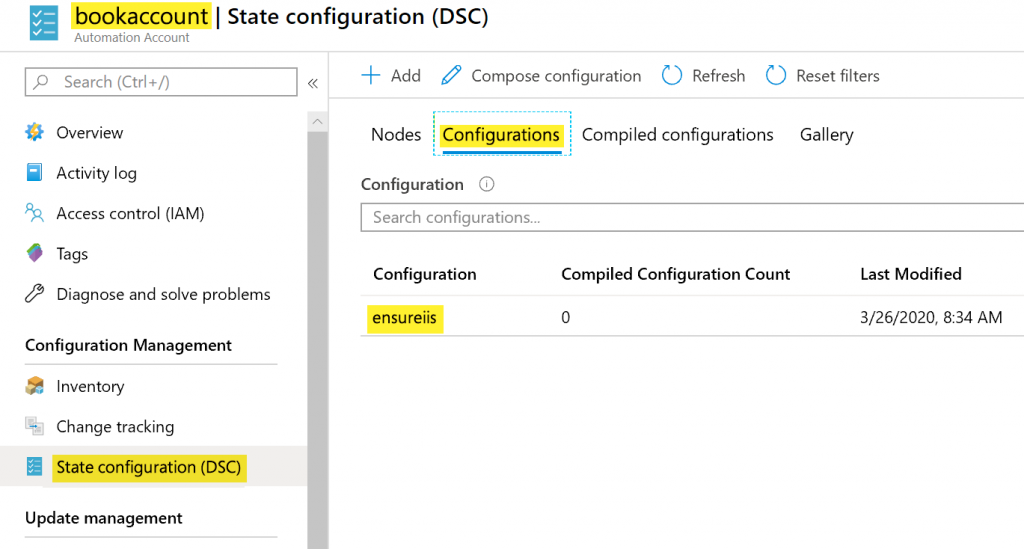Click the Change tracking icon
Viewport: 1024px width, 549px height.
35,427
